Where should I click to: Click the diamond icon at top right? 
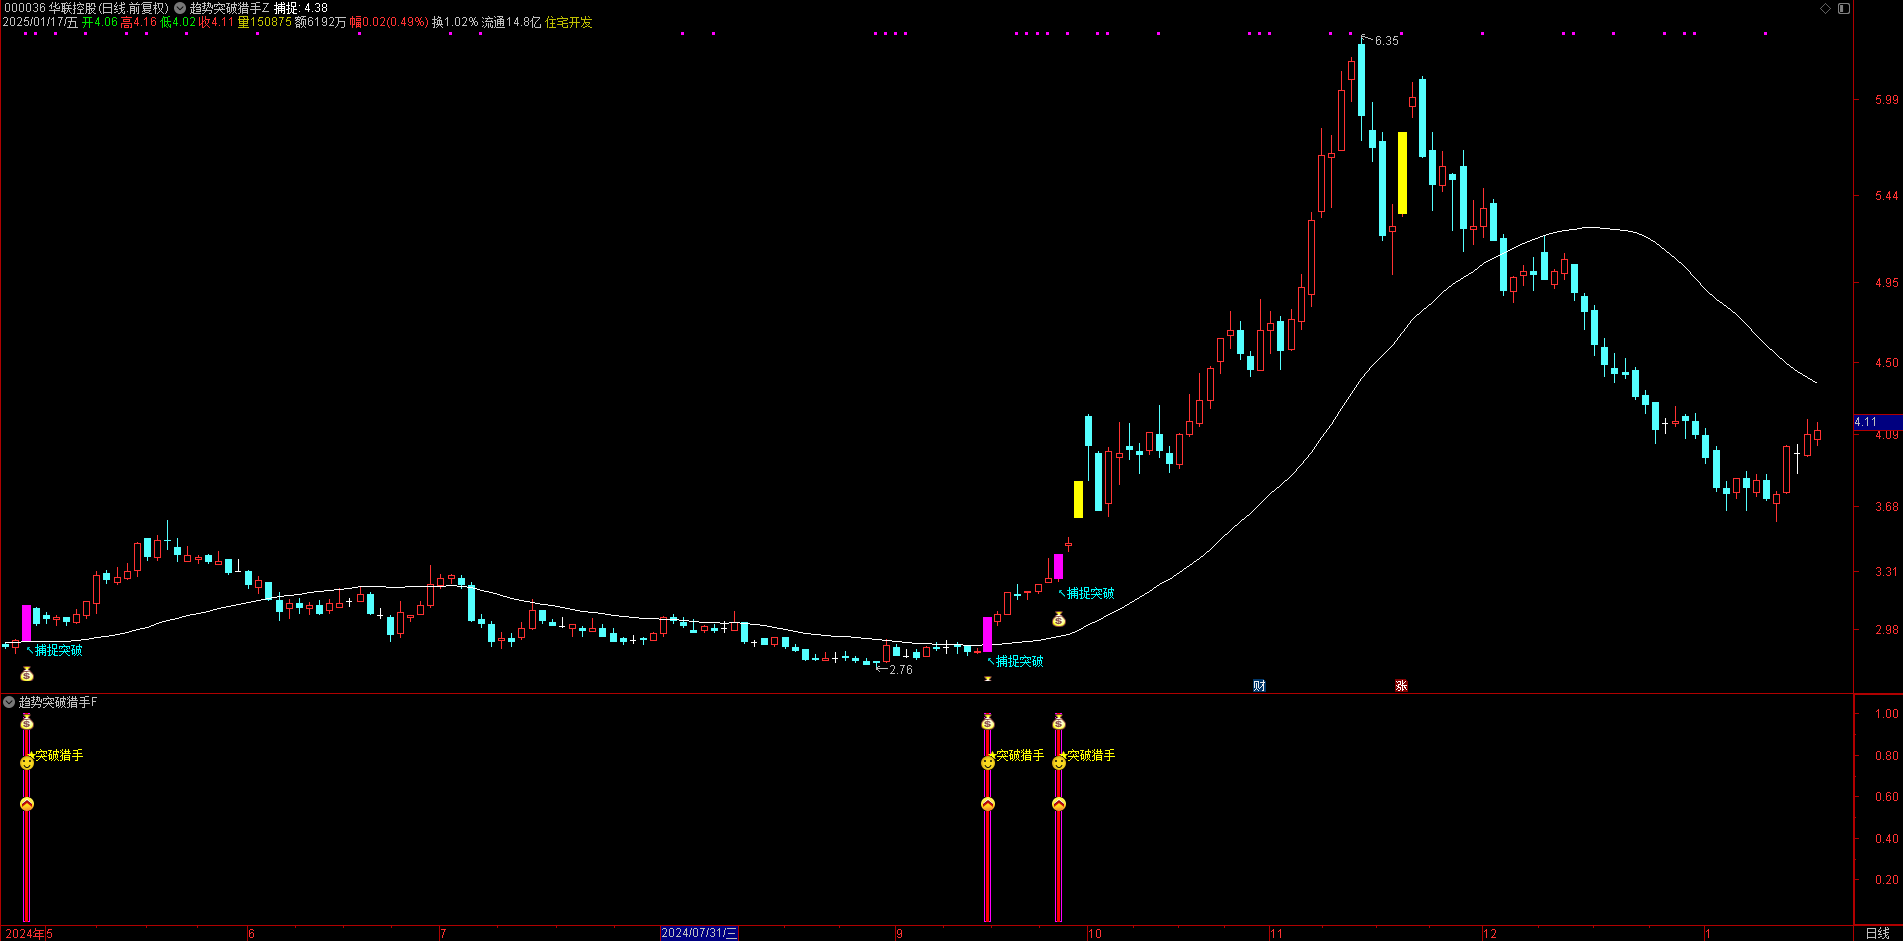[1825, 8]
